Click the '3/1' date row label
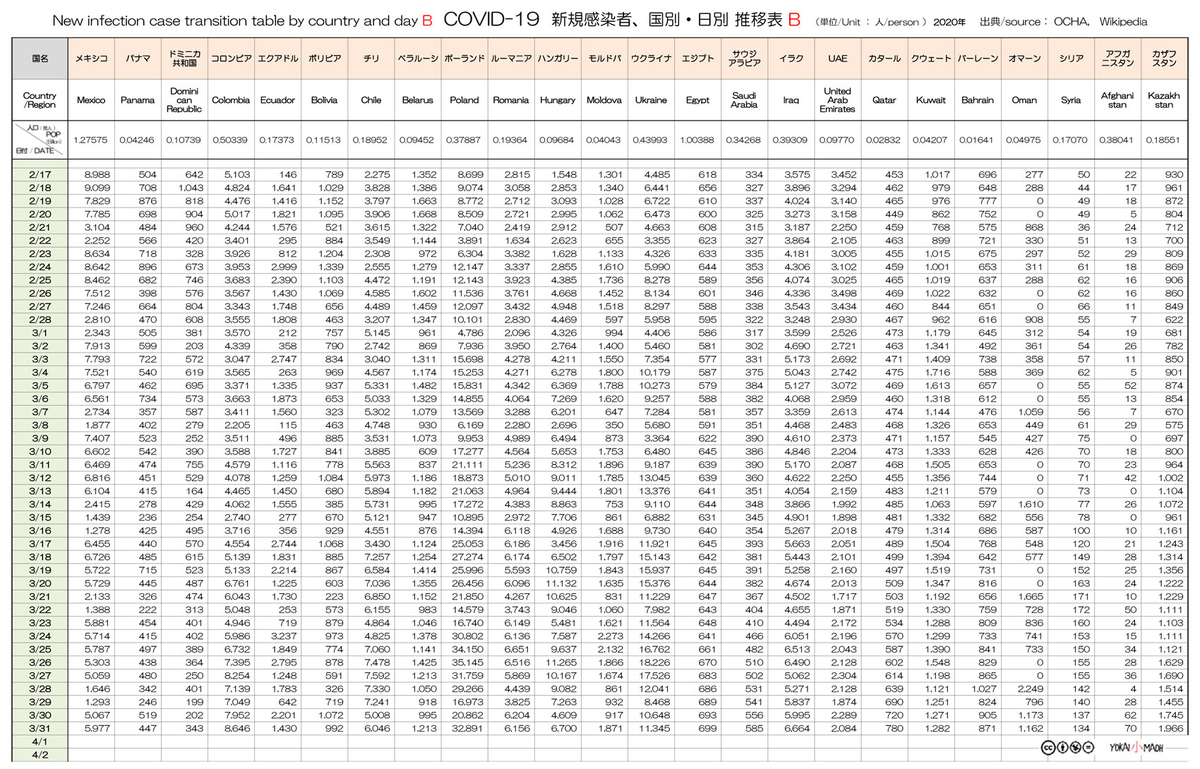Viewport: 1200px width, 769px height. [41, 331]
